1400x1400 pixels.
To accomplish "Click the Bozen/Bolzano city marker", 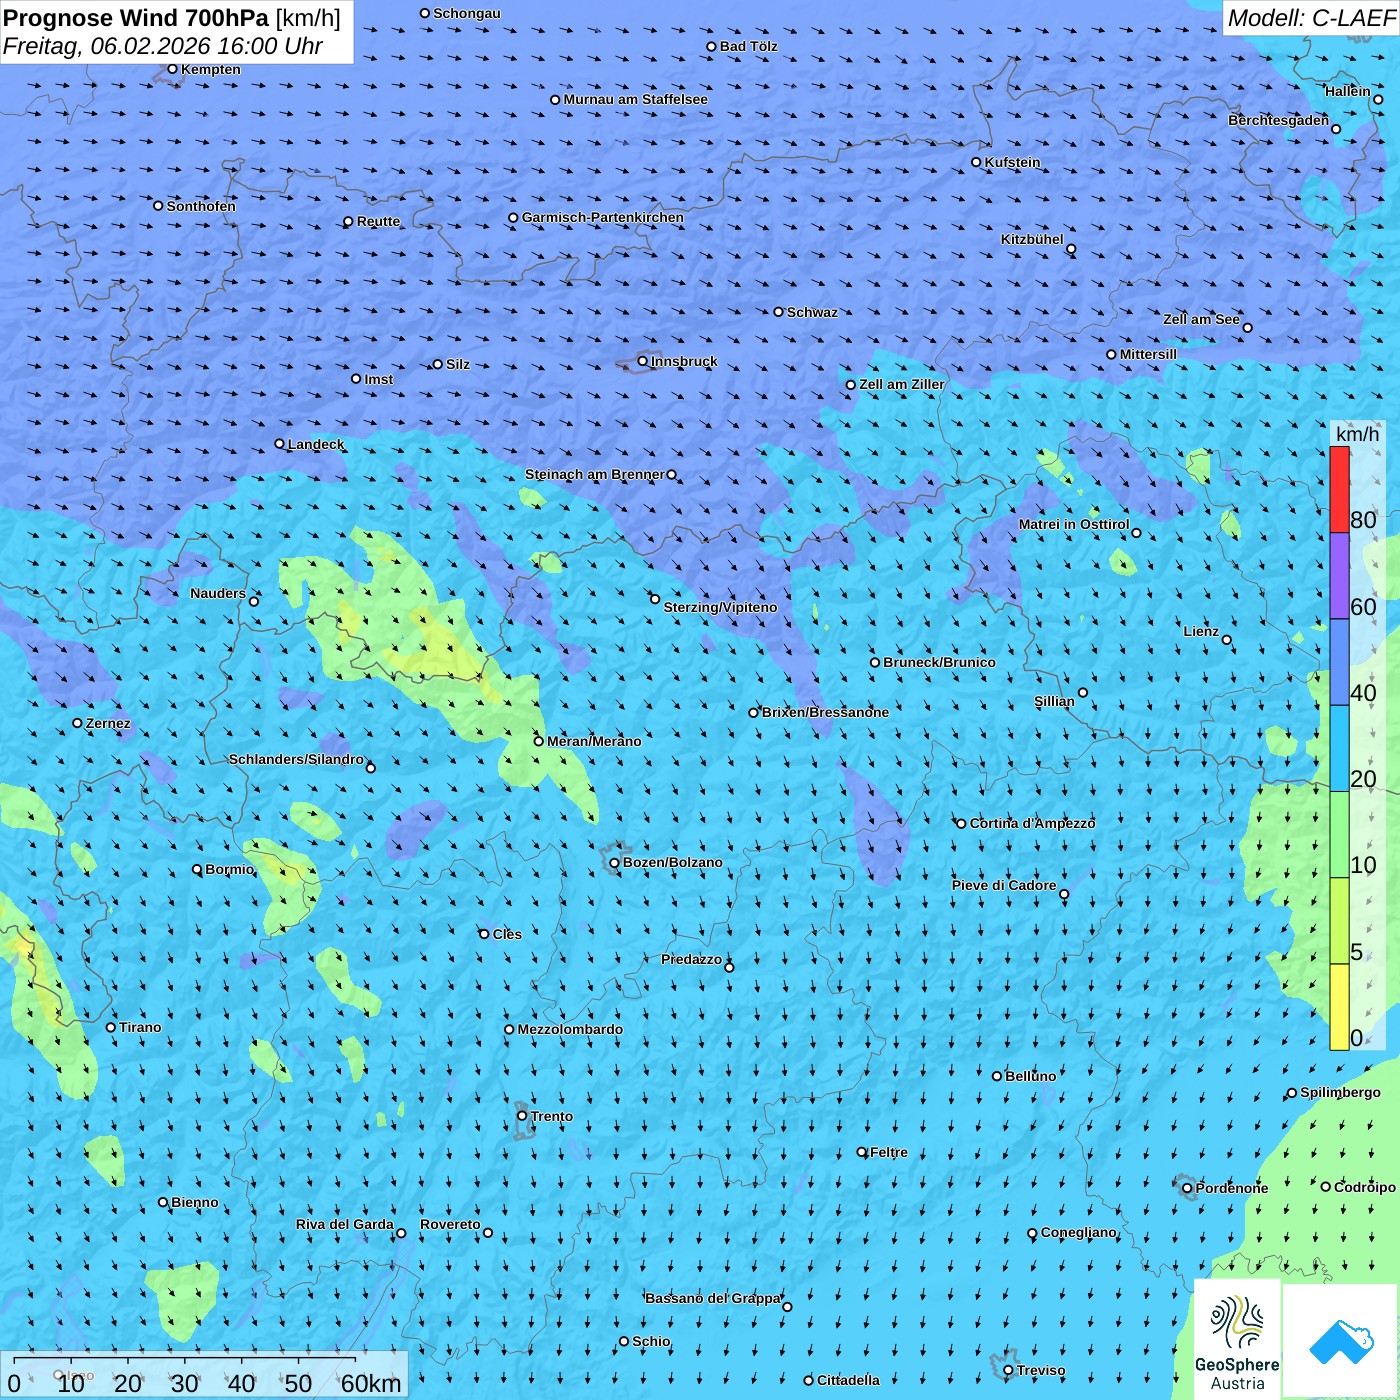I will [615, 863].
